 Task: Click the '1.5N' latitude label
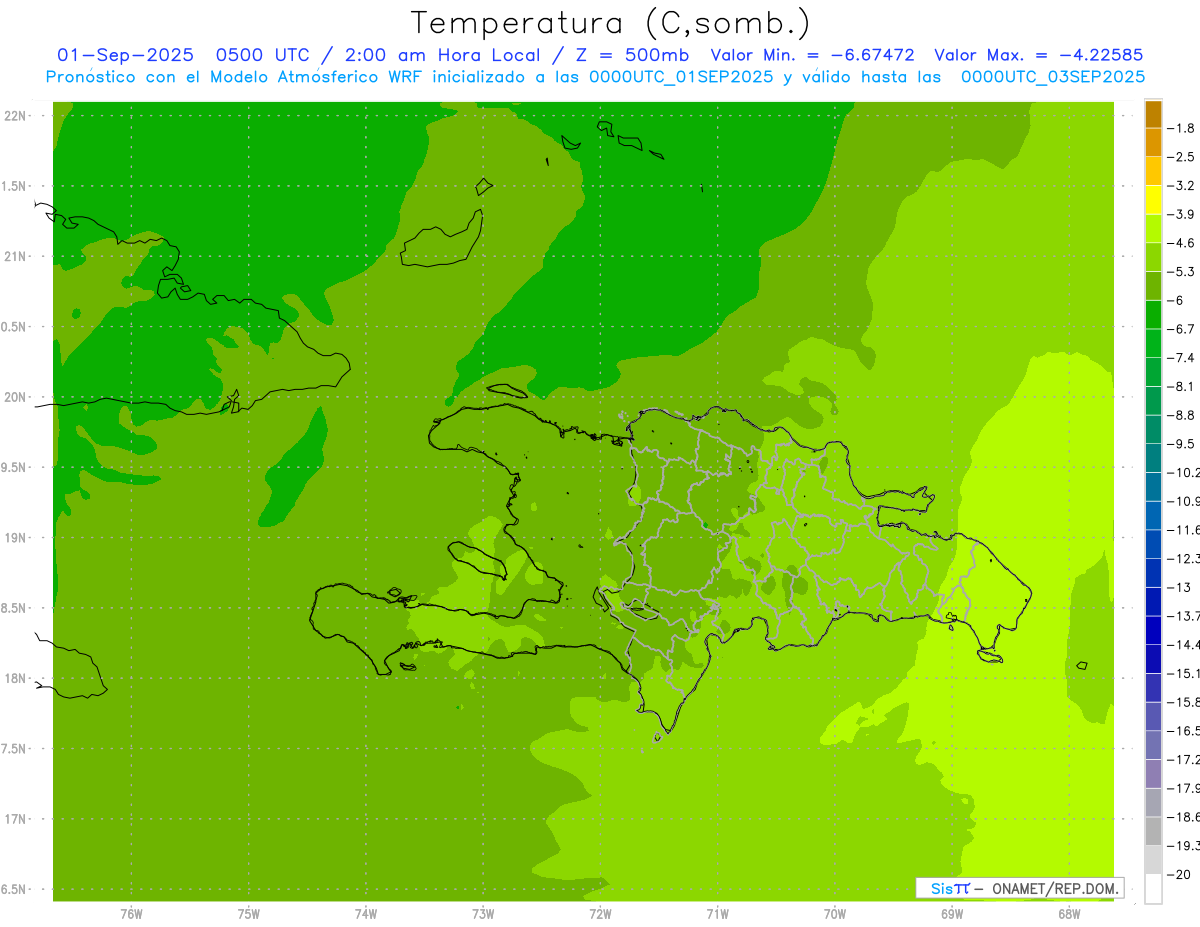coord(15,186)
